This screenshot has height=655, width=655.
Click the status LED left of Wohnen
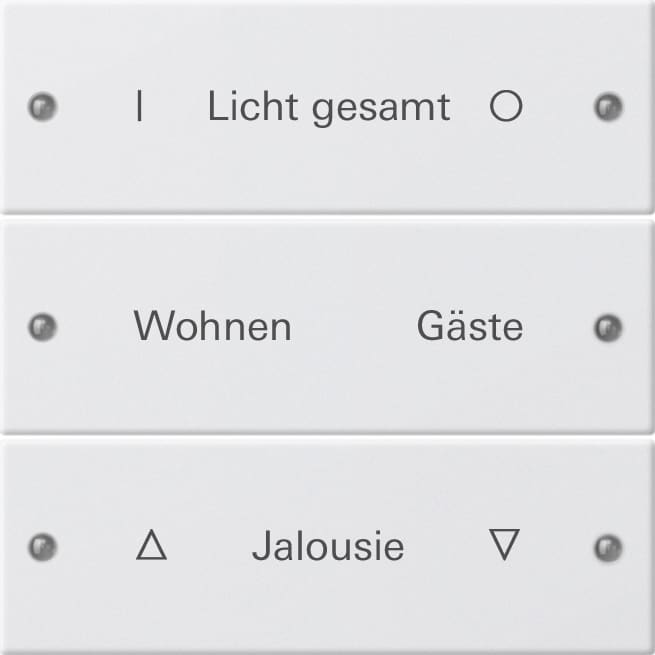tap(44, 327)
